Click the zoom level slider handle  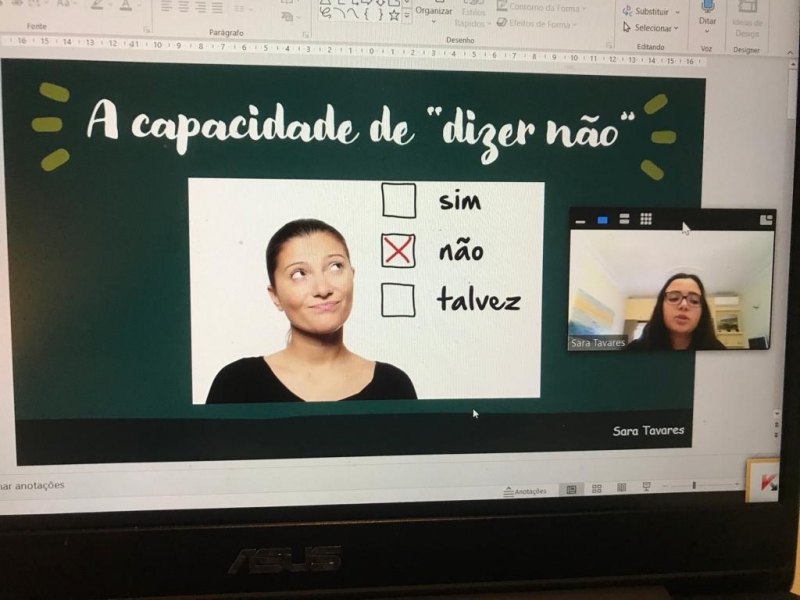pos(694,485)
